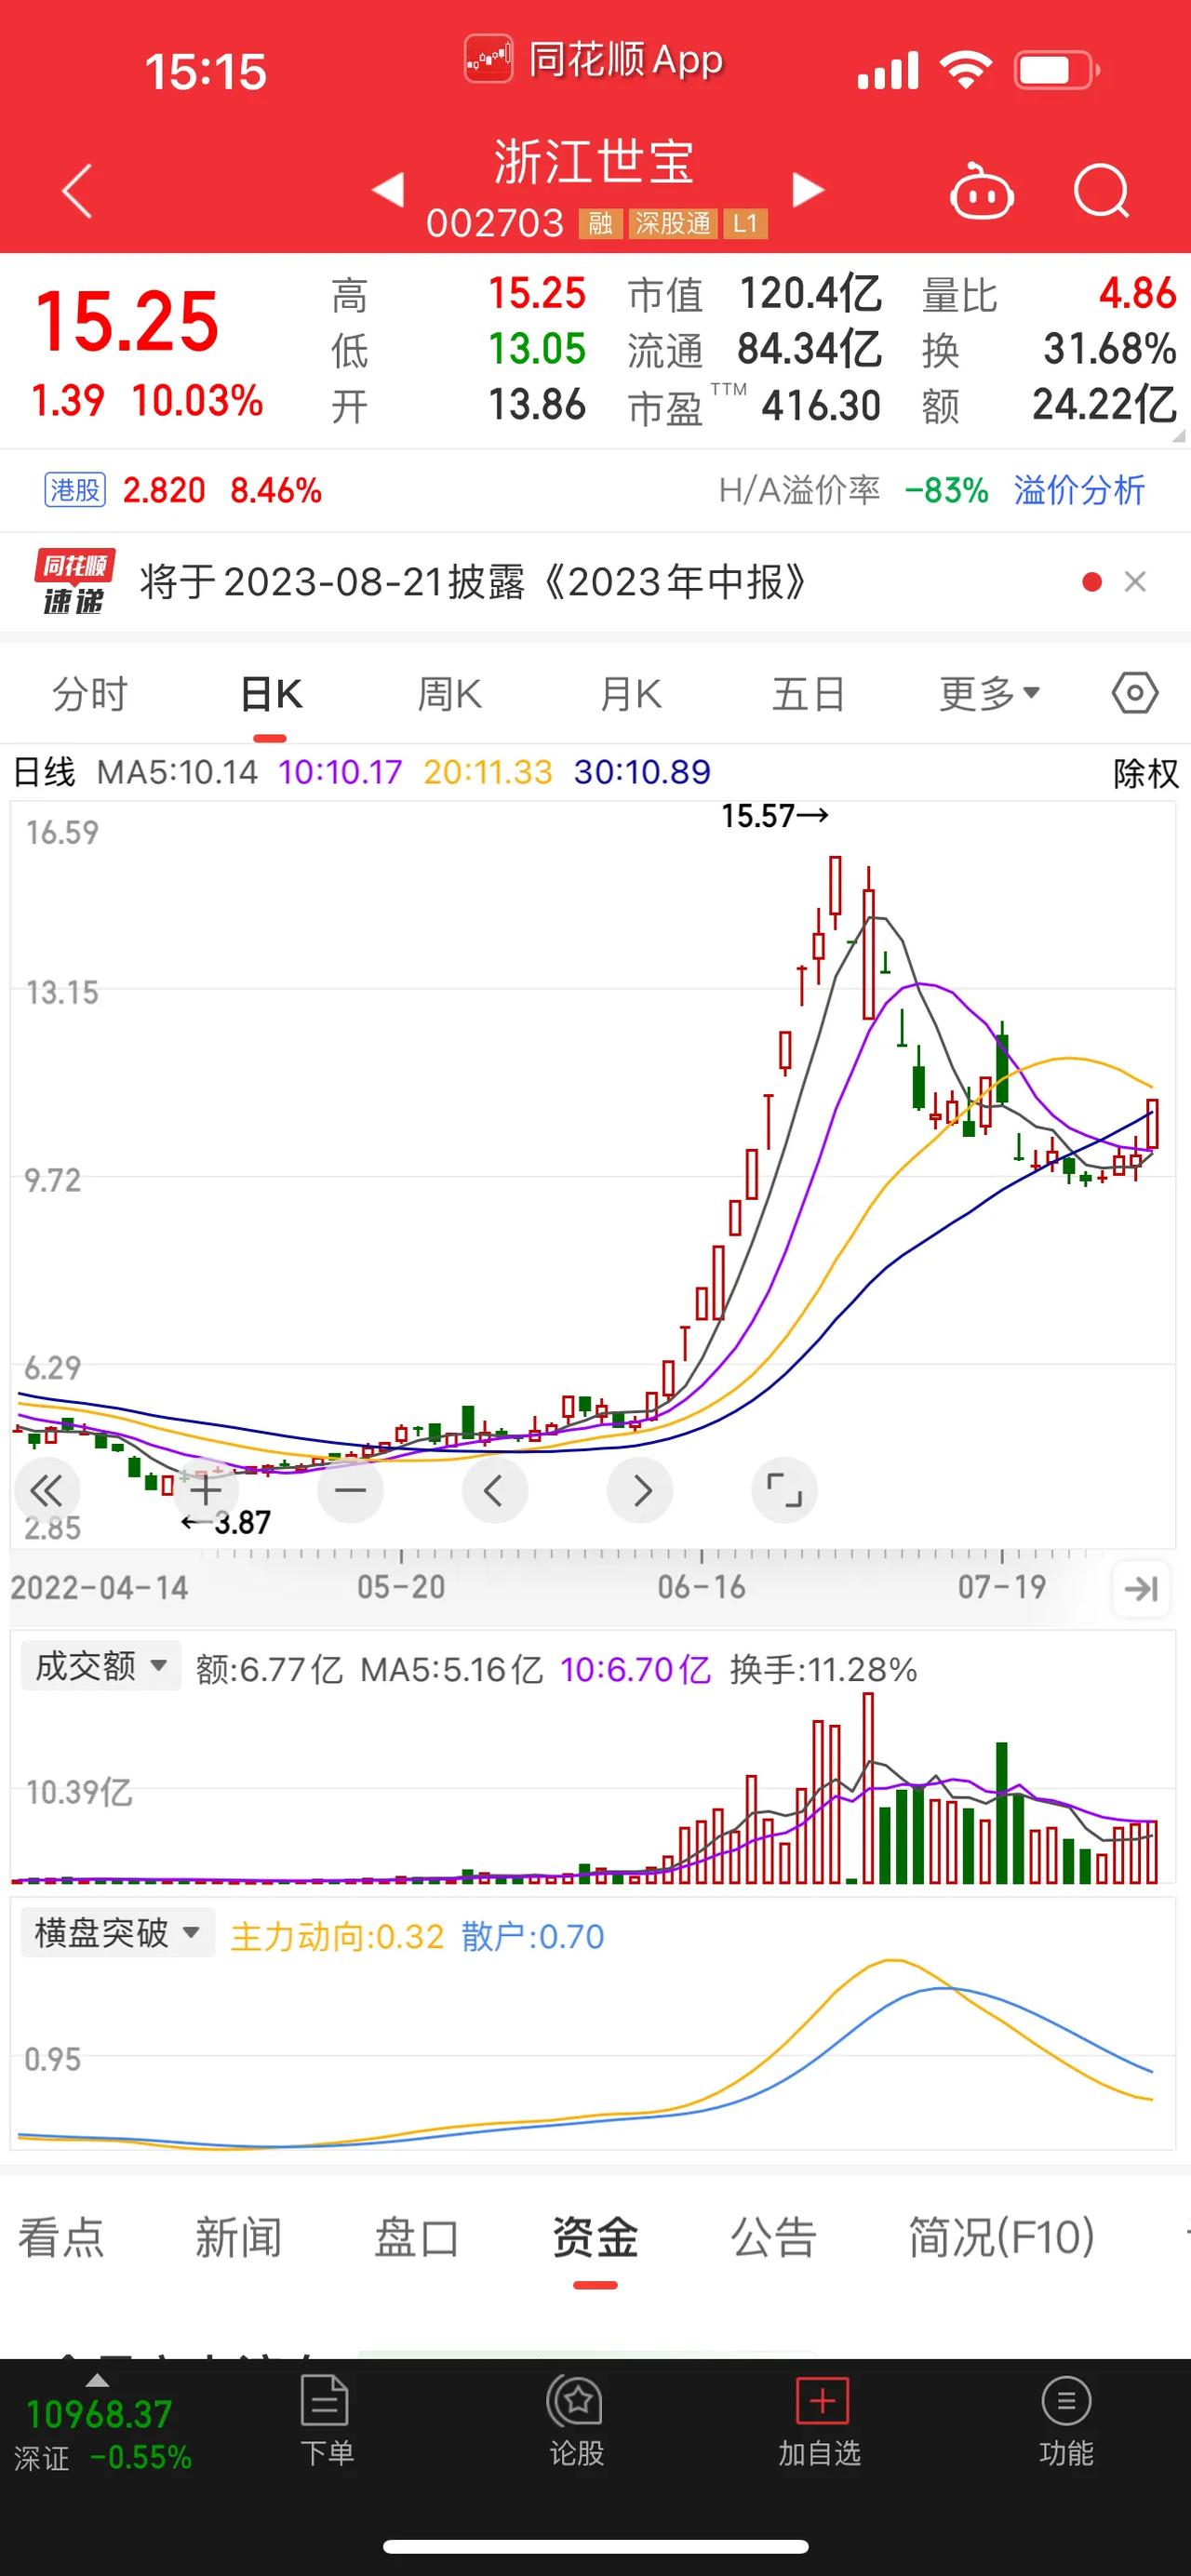The height and width of the screenshot is (2576, 1191).
Task: Tap the 同花顺速递 badge icon
Action: pyautogui.click(x=74, y=581)
